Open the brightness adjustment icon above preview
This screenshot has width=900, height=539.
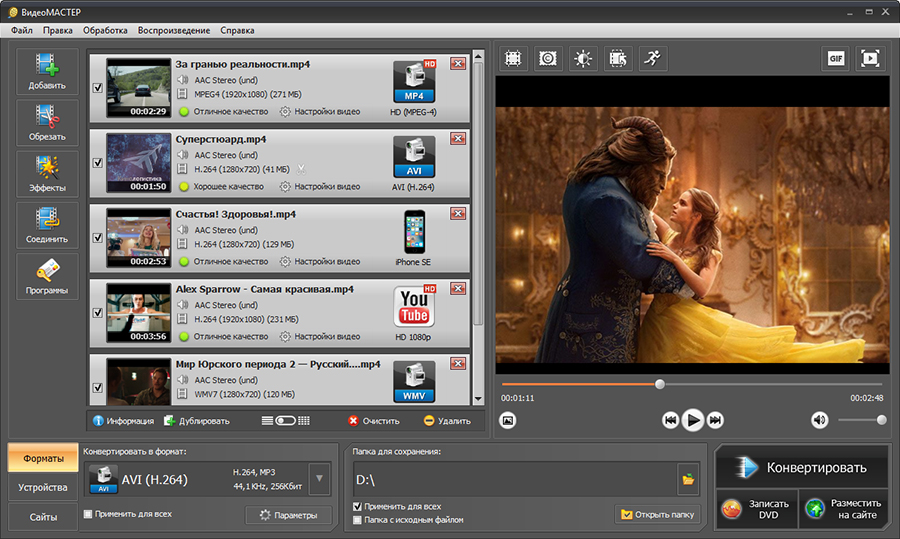pos(583,59)
